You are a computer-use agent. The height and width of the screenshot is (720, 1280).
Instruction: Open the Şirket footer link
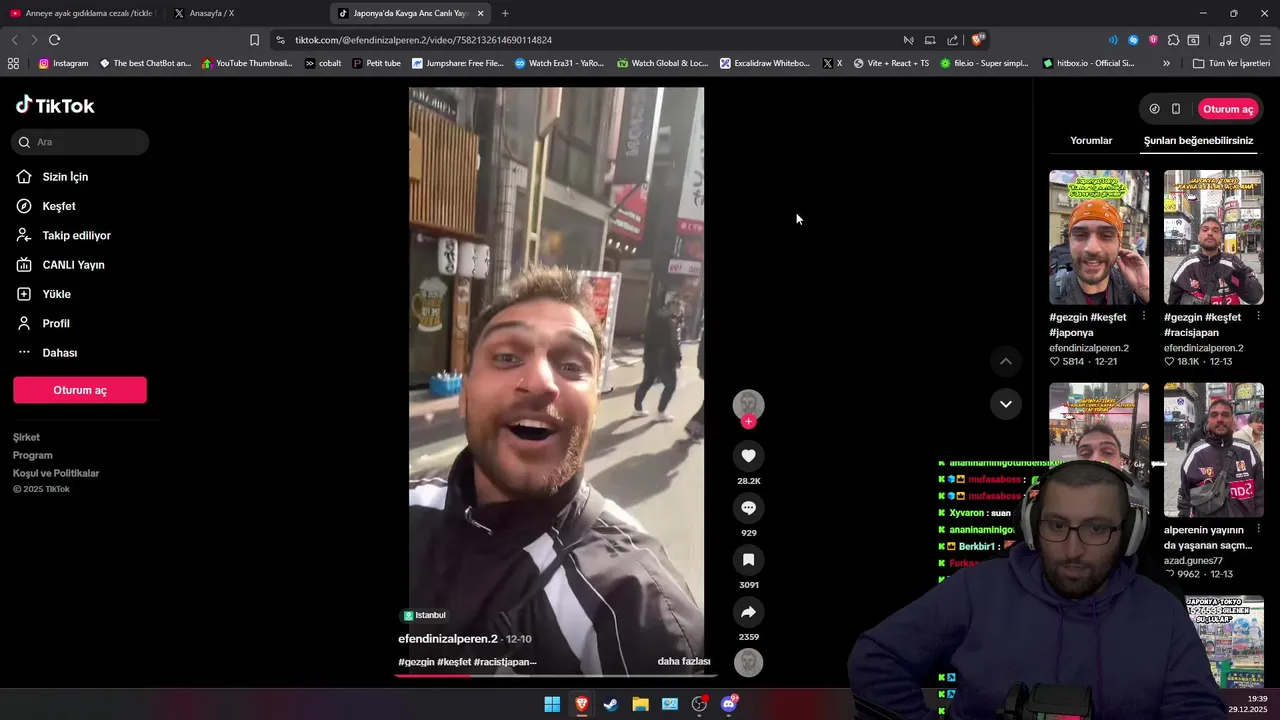click(26, 437)
